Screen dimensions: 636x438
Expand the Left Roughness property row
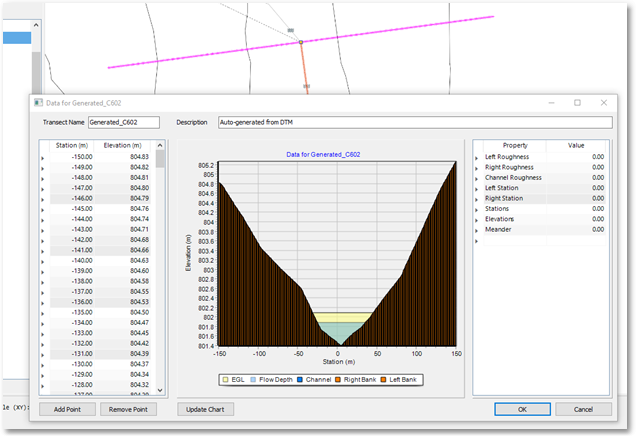tap(477, 157)
